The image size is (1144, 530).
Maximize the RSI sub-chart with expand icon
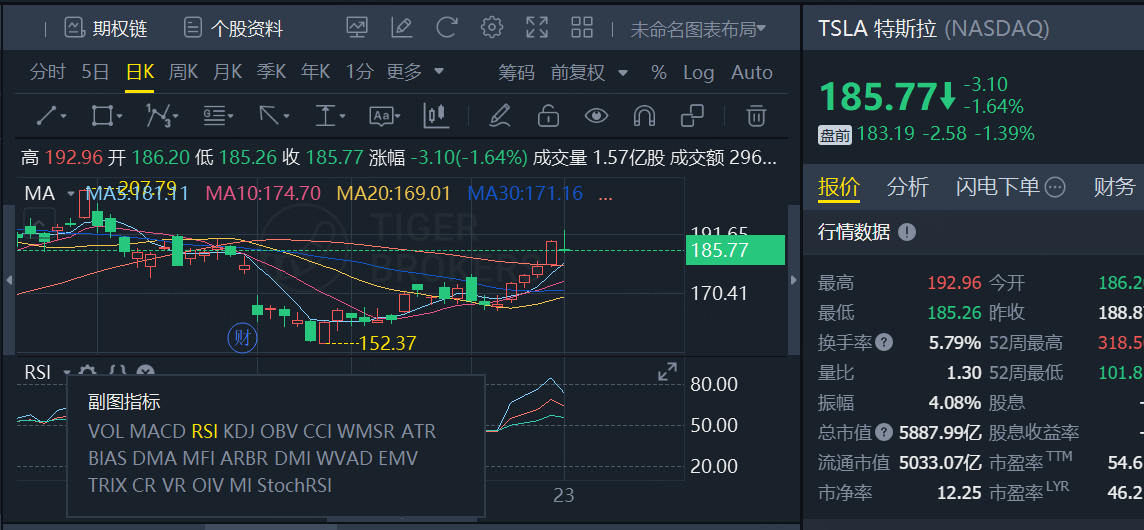[668, 372]
